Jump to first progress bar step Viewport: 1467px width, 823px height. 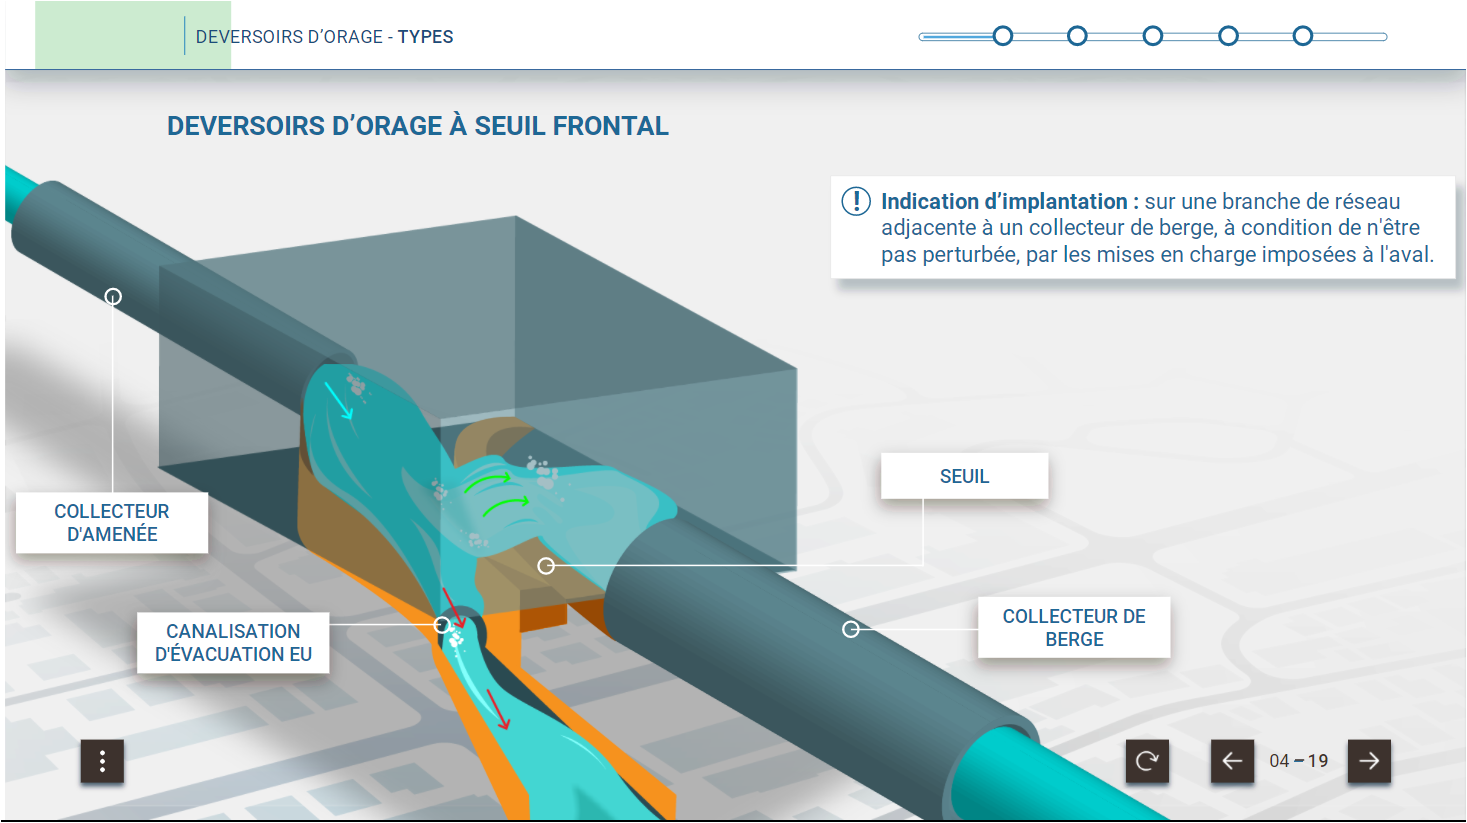point(1003,37)
